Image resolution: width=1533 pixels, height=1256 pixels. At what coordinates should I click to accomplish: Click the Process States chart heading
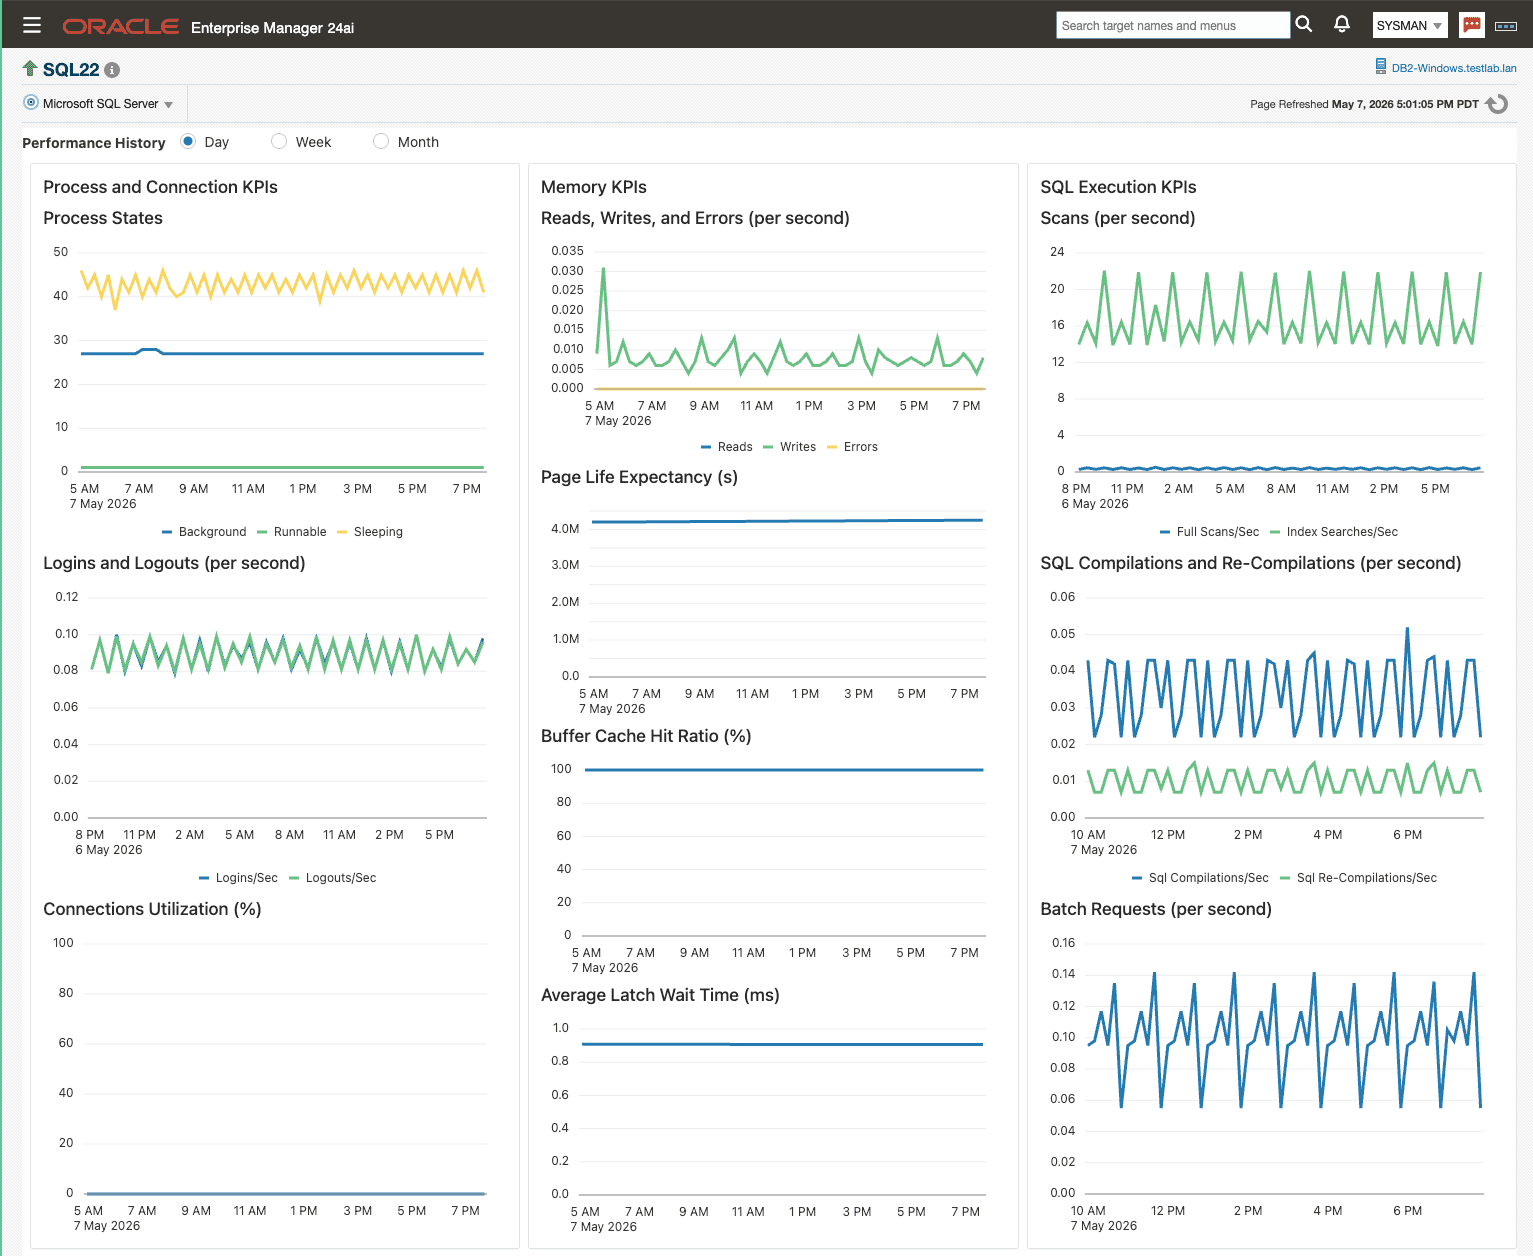(x=103, y=218)
